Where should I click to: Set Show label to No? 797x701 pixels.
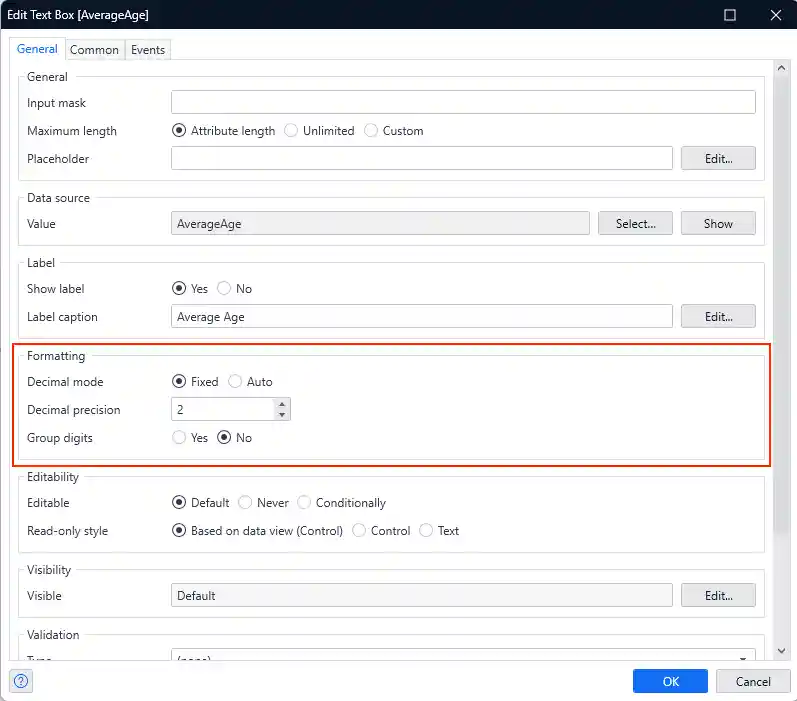224,288
